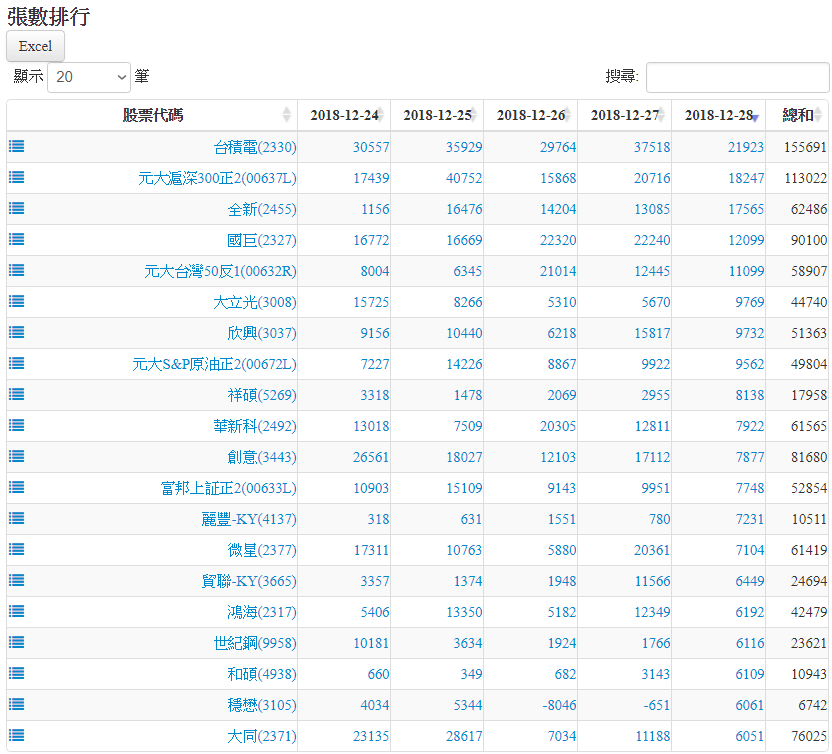The width and height of the screenshot is (832, 754).
Task: Sort by the 總和 column header
Action: tap(797, 115)
